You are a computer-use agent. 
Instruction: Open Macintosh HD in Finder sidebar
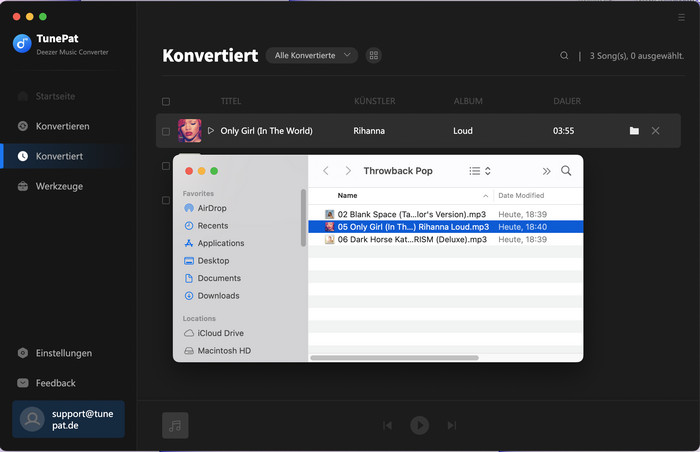pos(217,351)
